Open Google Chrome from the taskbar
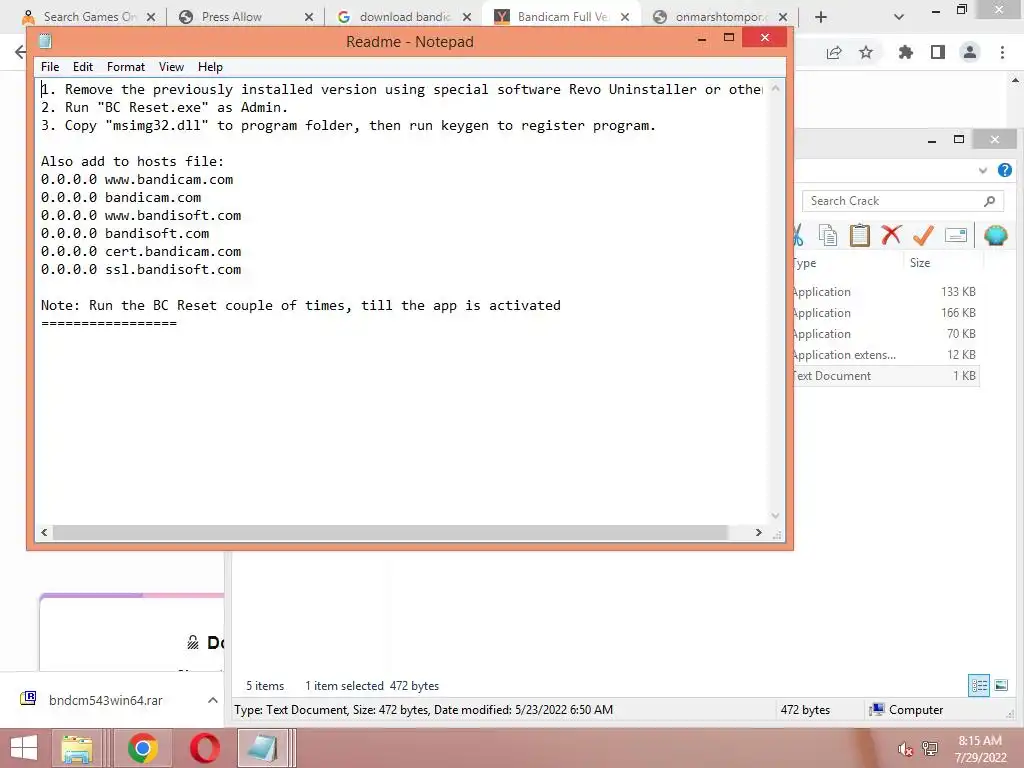 (x=142, y=748)
